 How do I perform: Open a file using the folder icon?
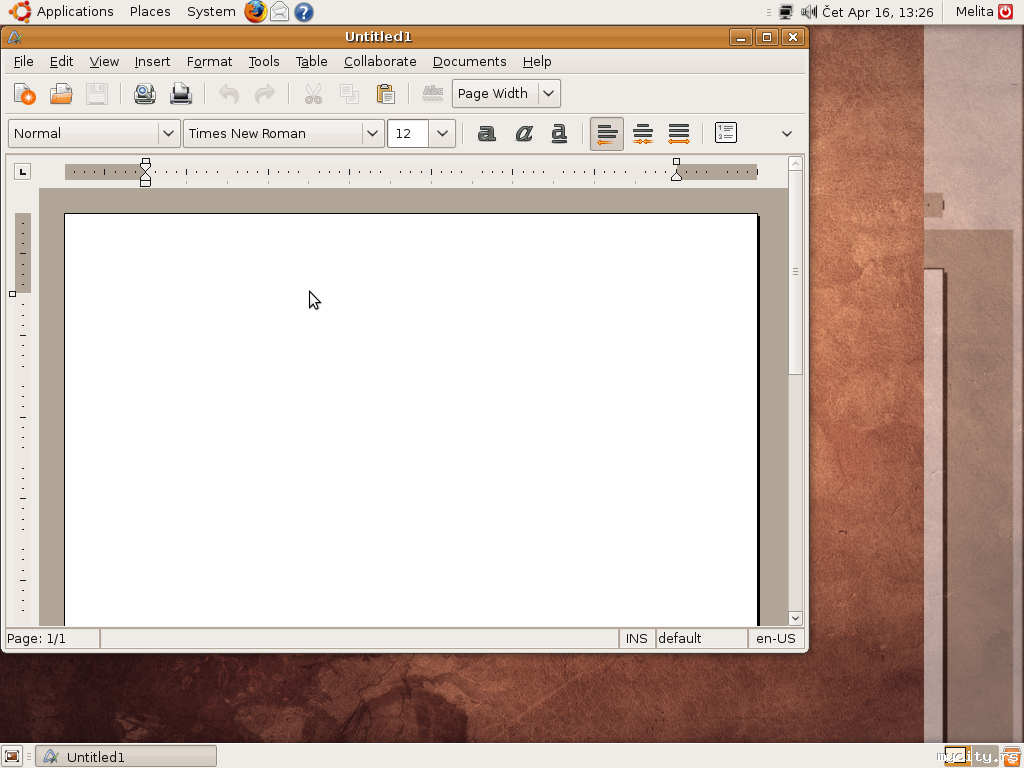(x=61, y=94)
